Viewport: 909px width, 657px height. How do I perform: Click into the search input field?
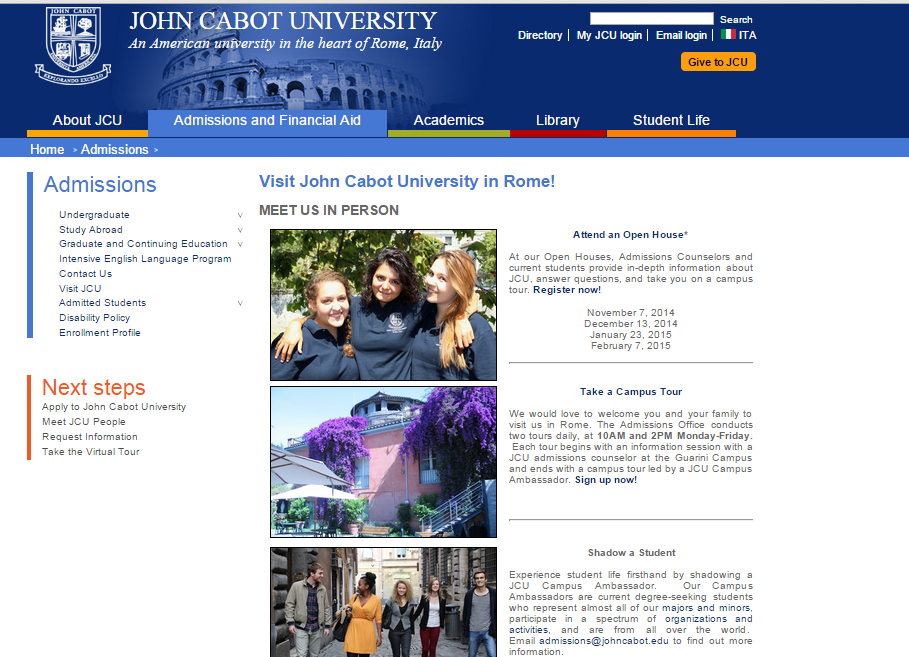pos(652,19)
